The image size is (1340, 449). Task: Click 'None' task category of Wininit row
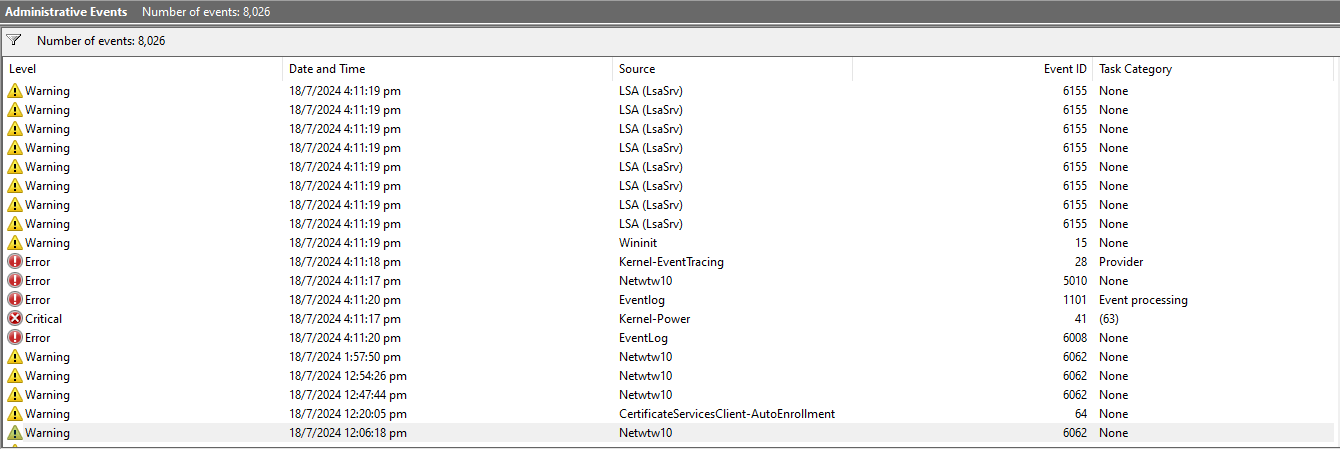1113,243
